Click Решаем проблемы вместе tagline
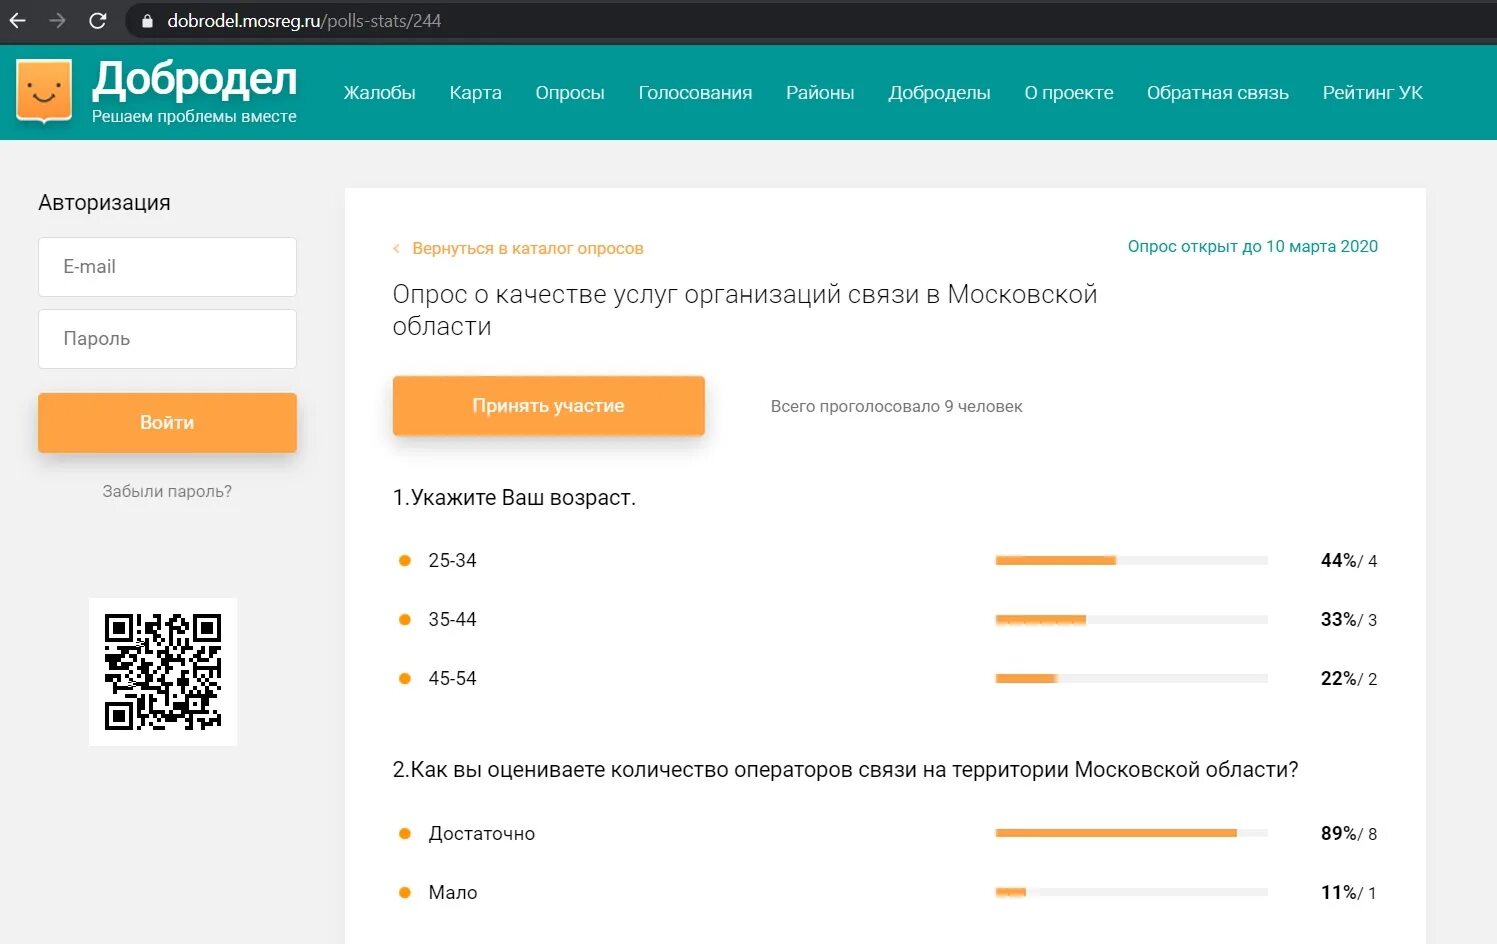 [x=194, y=116]
